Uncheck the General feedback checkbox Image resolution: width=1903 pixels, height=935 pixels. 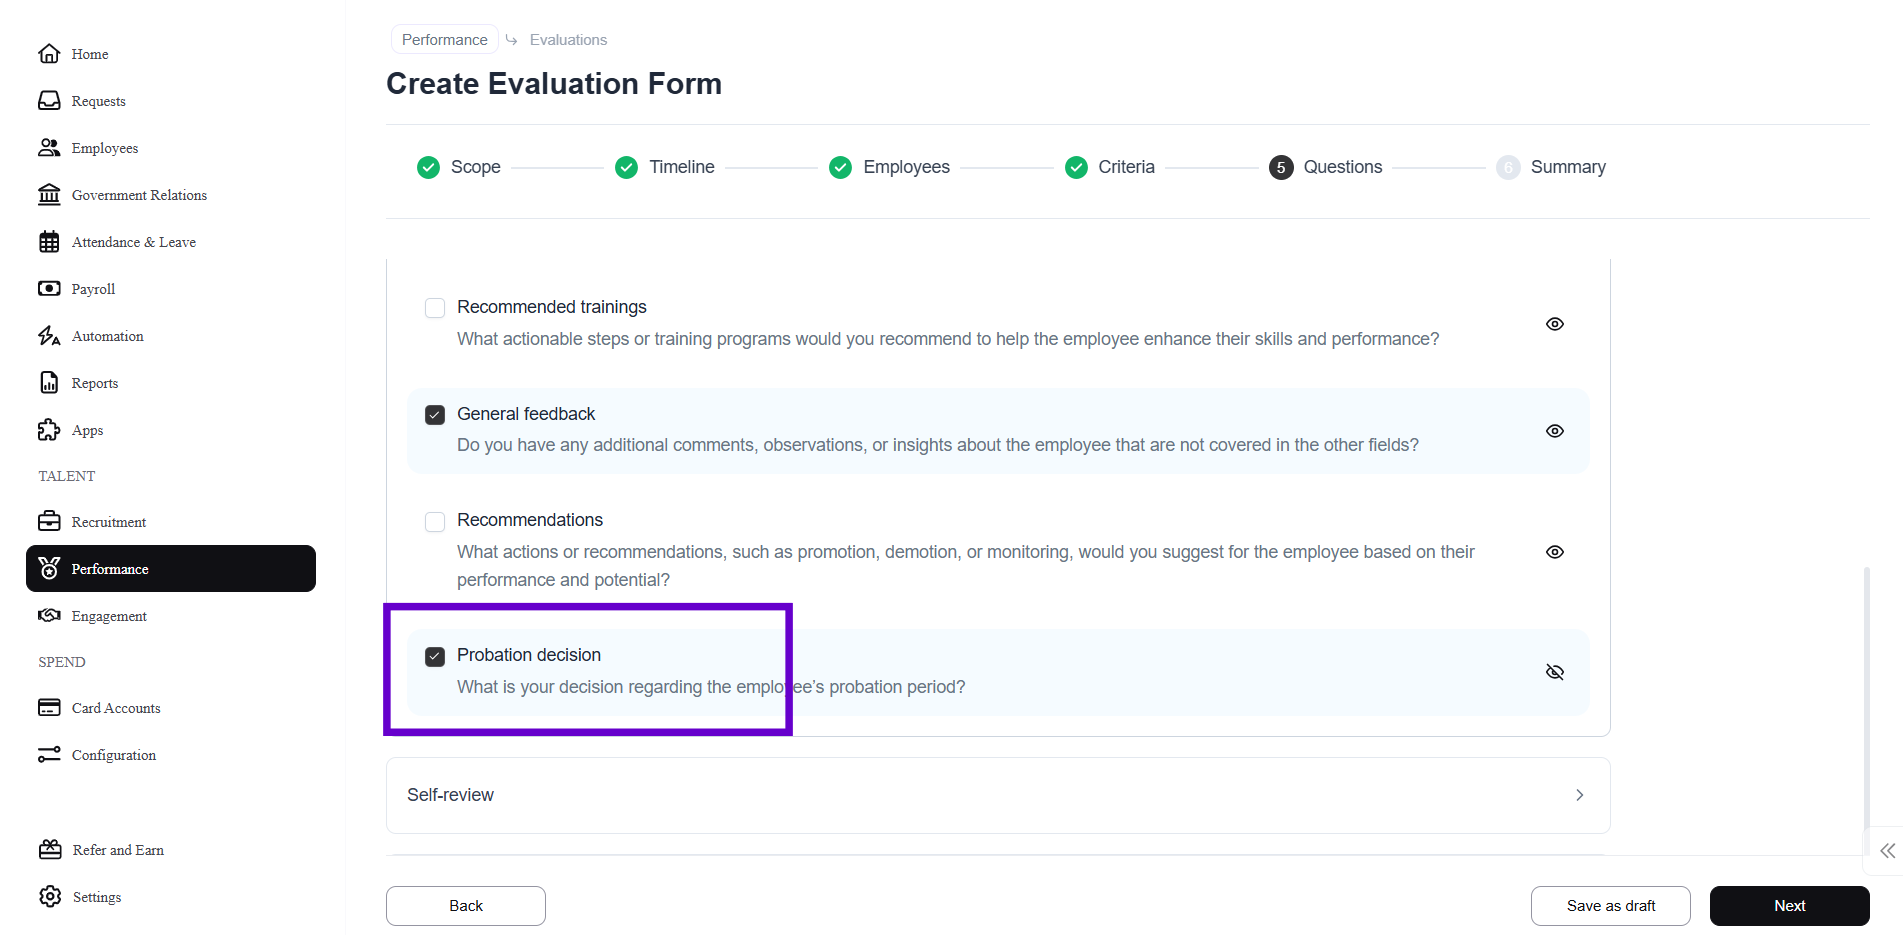pyautogui.click(x=435, y=415)
